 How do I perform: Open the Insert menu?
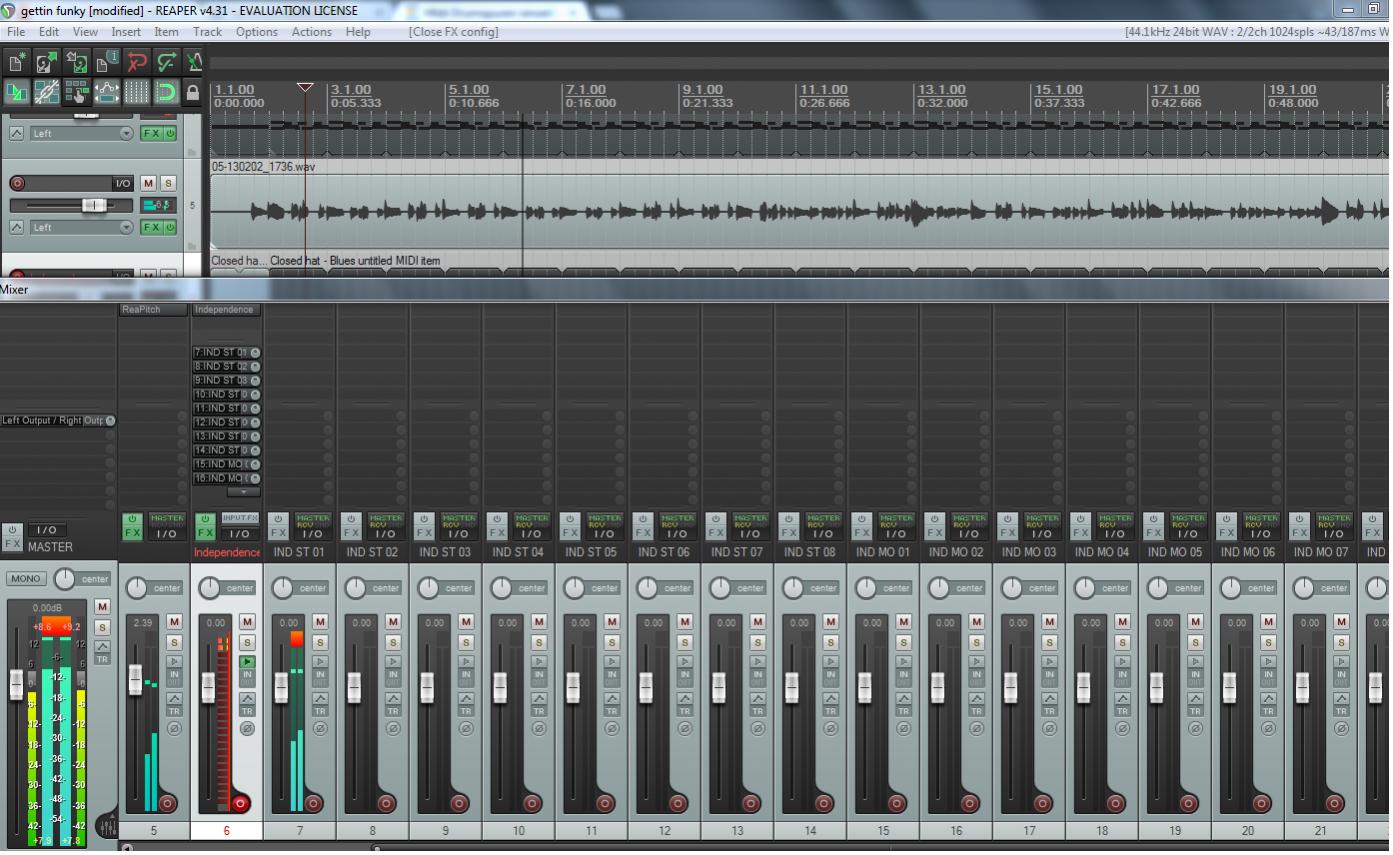point(126,32)
